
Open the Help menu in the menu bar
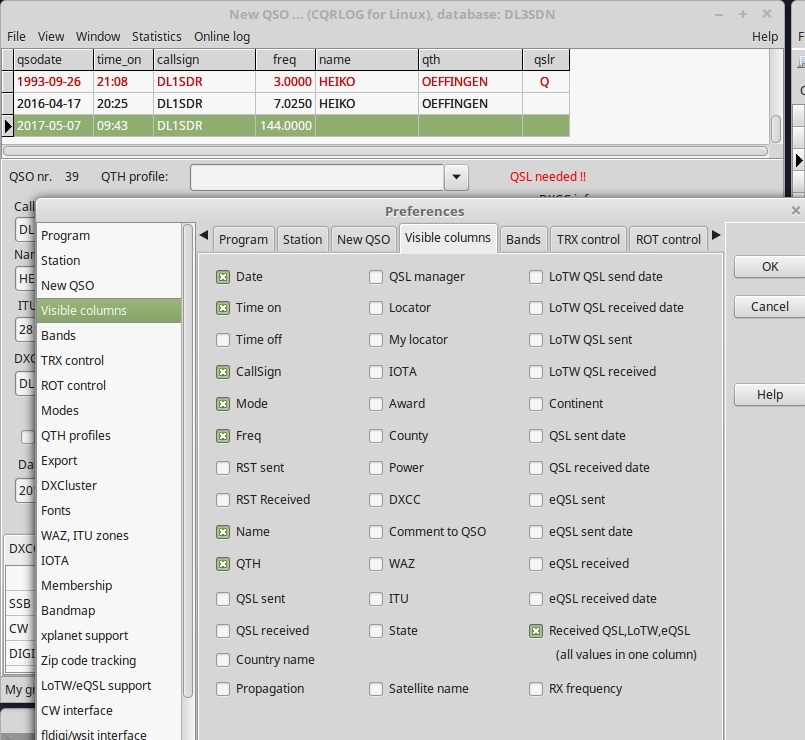click(765, 36)
